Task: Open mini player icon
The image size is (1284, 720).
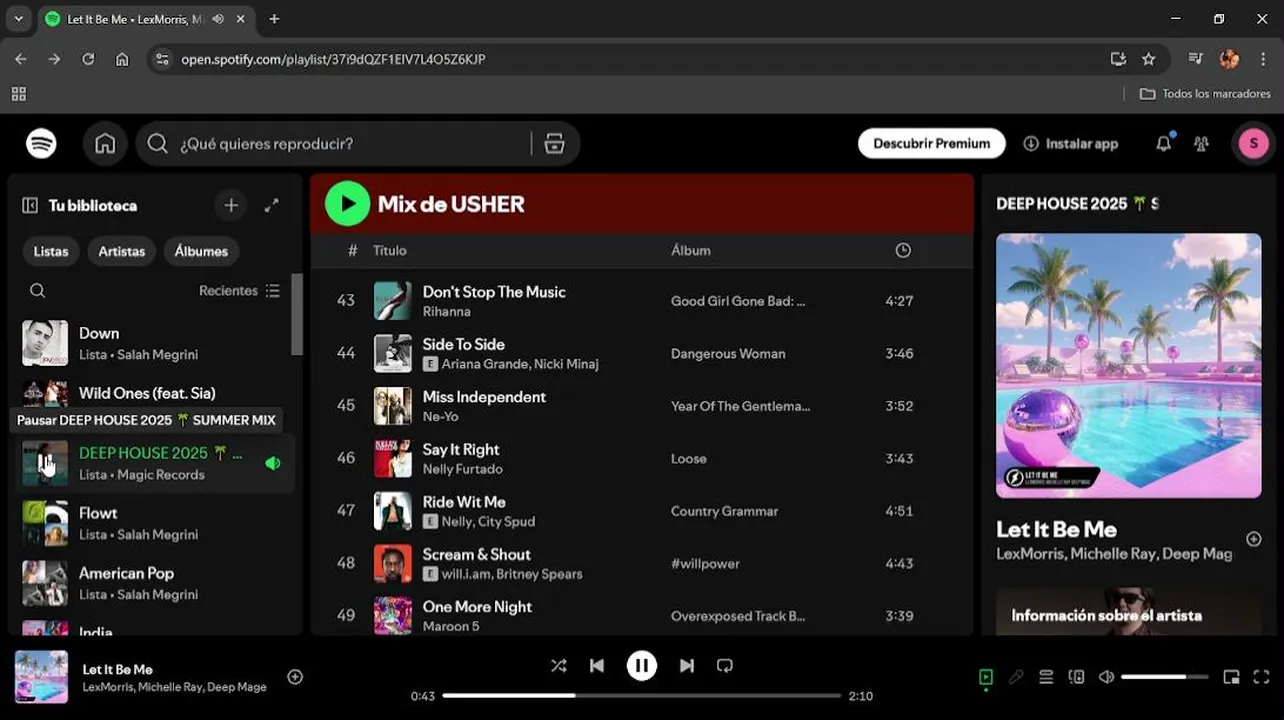Action: tap(1231, 677)
